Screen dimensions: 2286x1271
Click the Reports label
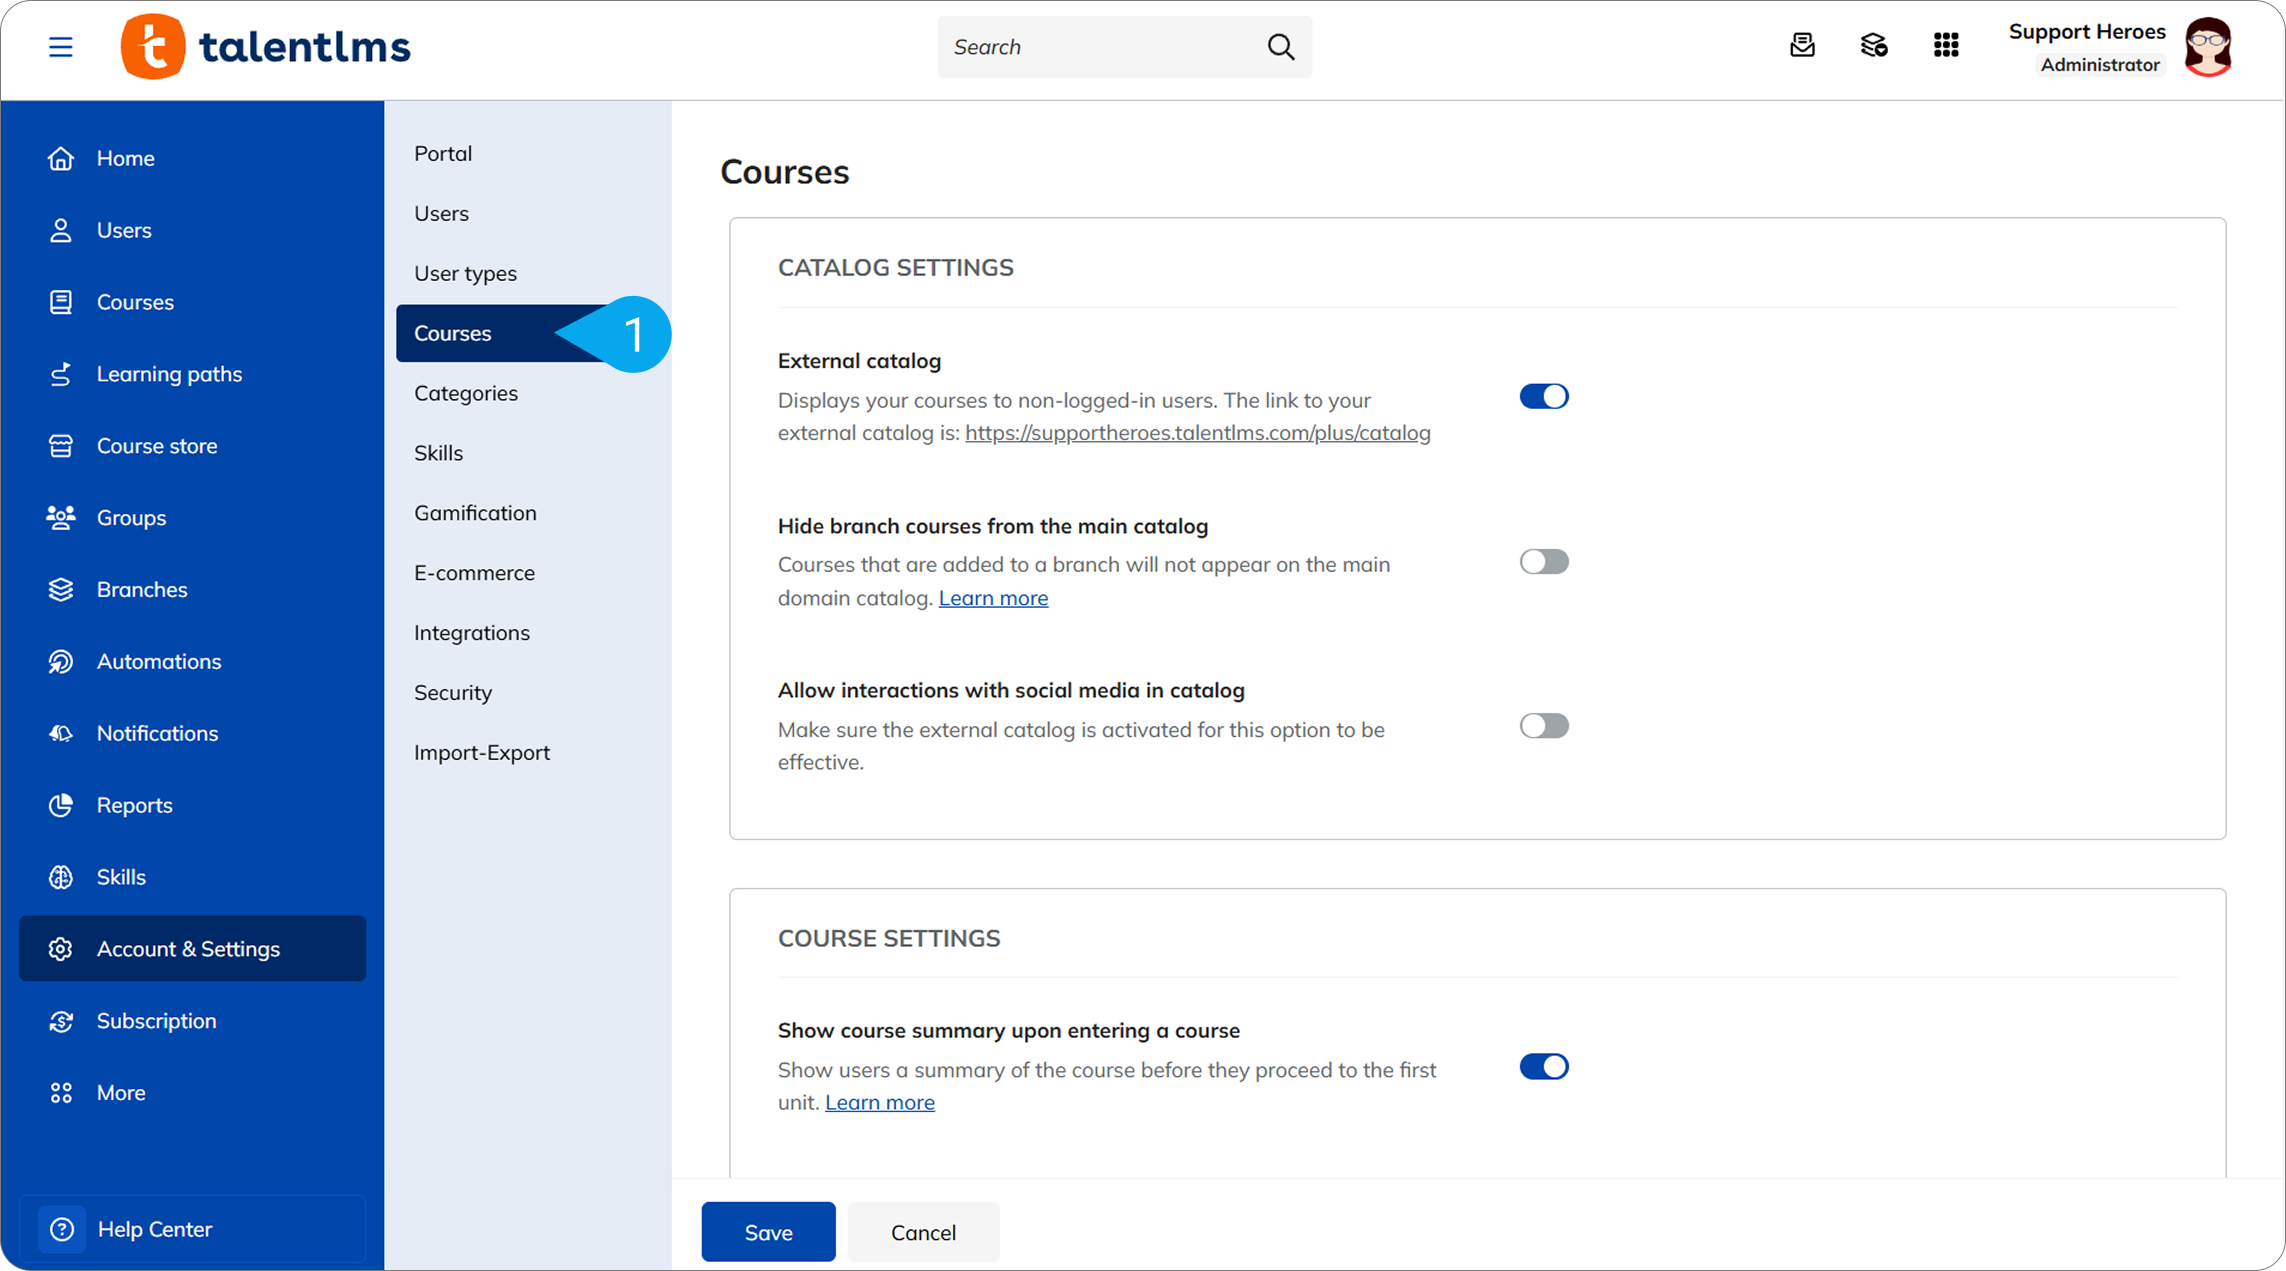pyautogui.click(x=135, y=805)
